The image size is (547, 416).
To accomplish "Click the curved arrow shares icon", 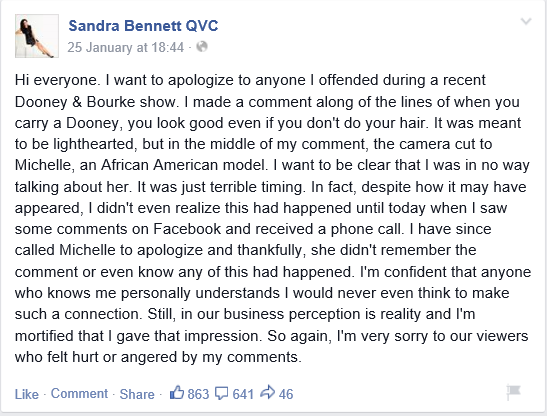I will pos(268,392).
